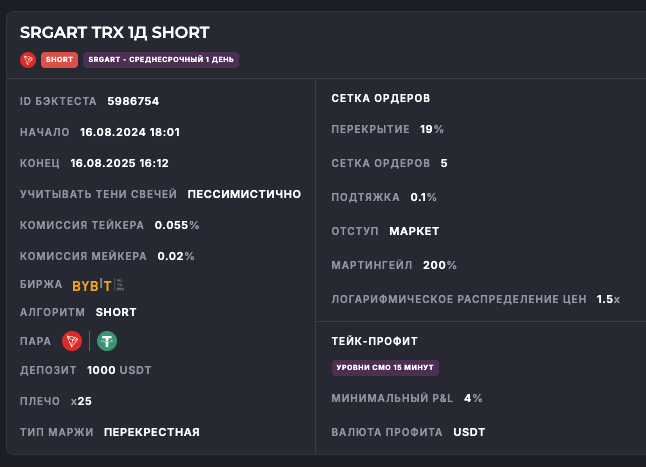This screenshot has width=646, height=467.
Task: Click the leverage value x25
Action: tap(81, 401)
